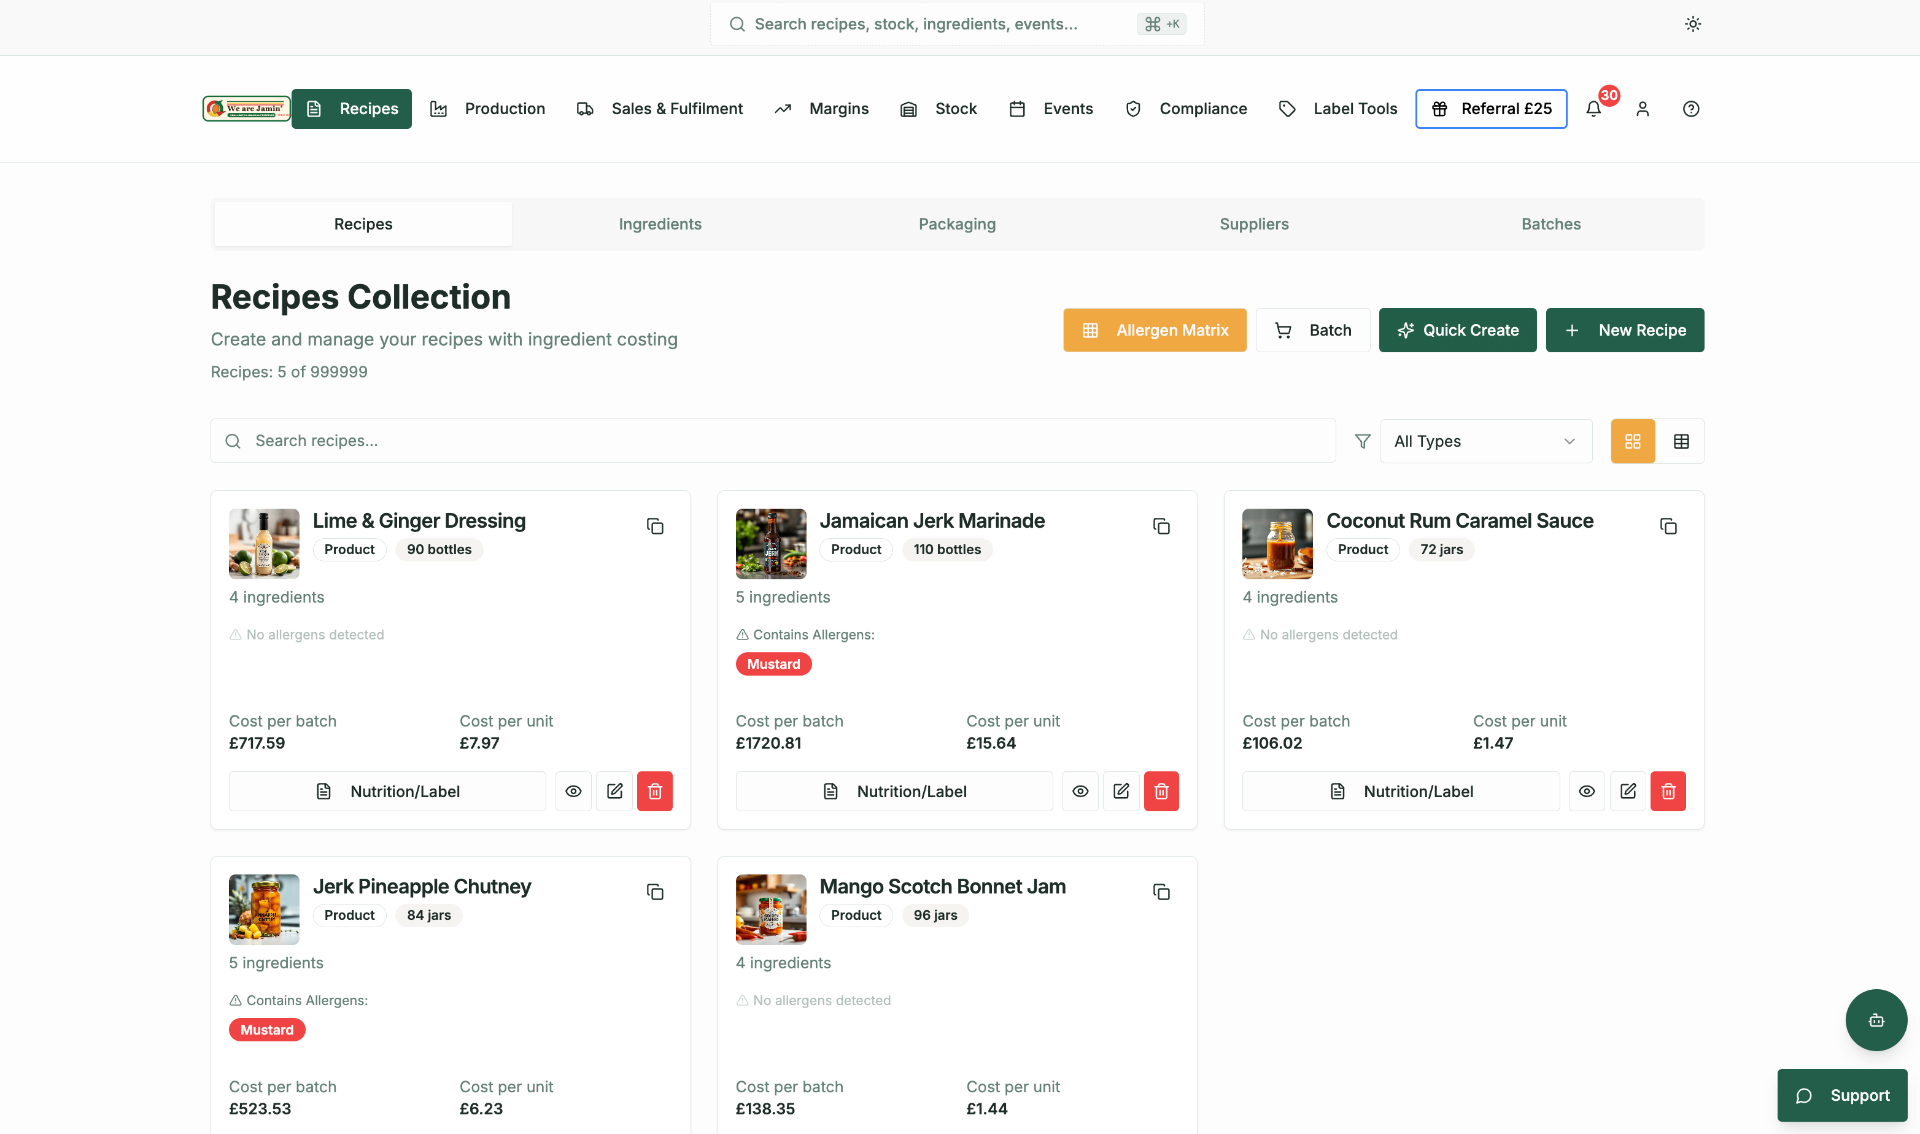Open the Support chat button
This screenshot has height=1134, width=1920.
pos(1842,1096)
